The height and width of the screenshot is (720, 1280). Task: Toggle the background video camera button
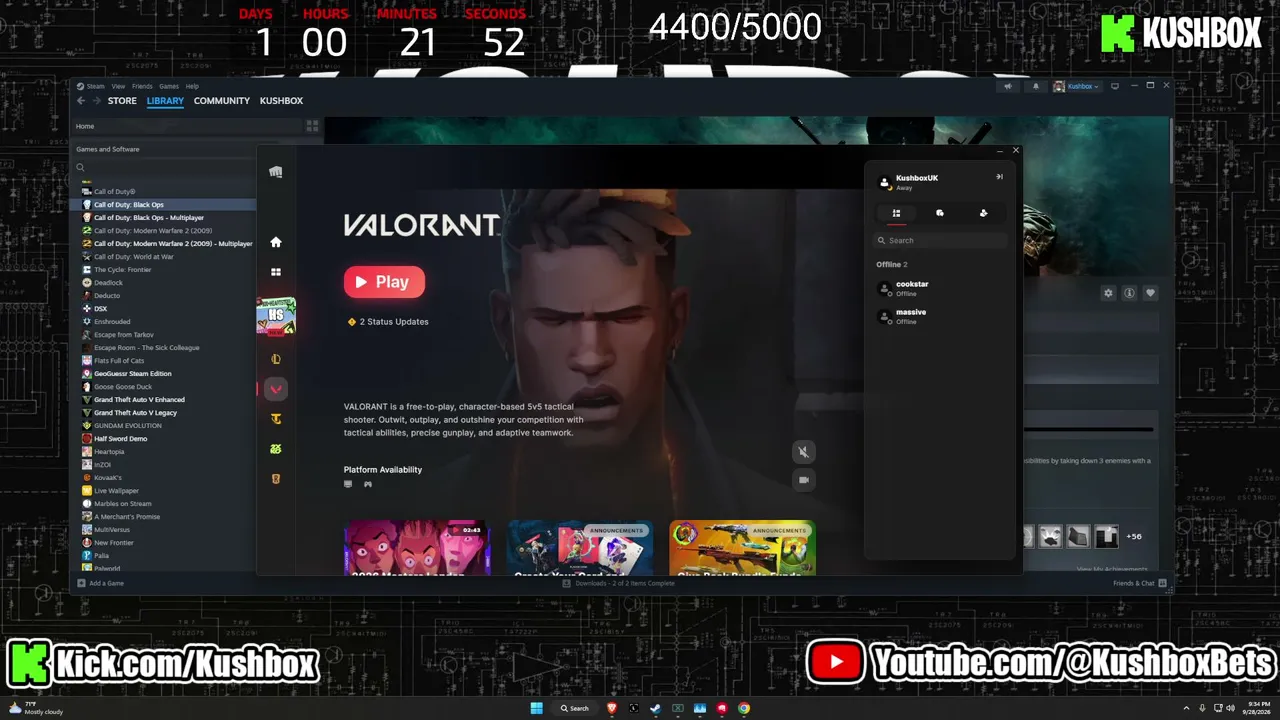(x=803, y=480)
